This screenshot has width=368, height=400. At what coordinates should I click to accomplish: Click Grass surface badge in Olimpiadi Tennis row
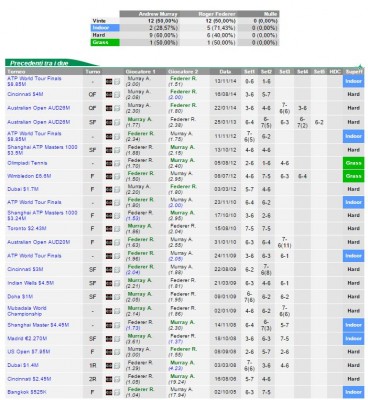point(353,163)
